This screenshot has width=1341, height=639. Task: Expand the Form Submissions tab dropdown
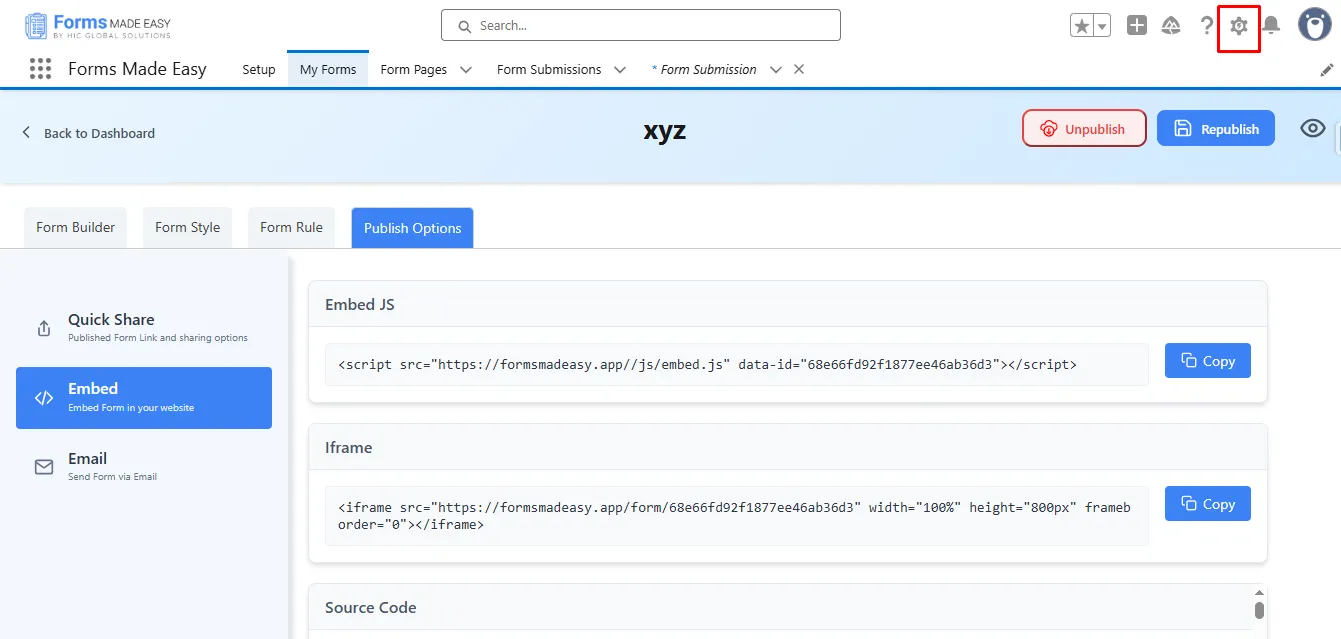click(x=620, y=70)
